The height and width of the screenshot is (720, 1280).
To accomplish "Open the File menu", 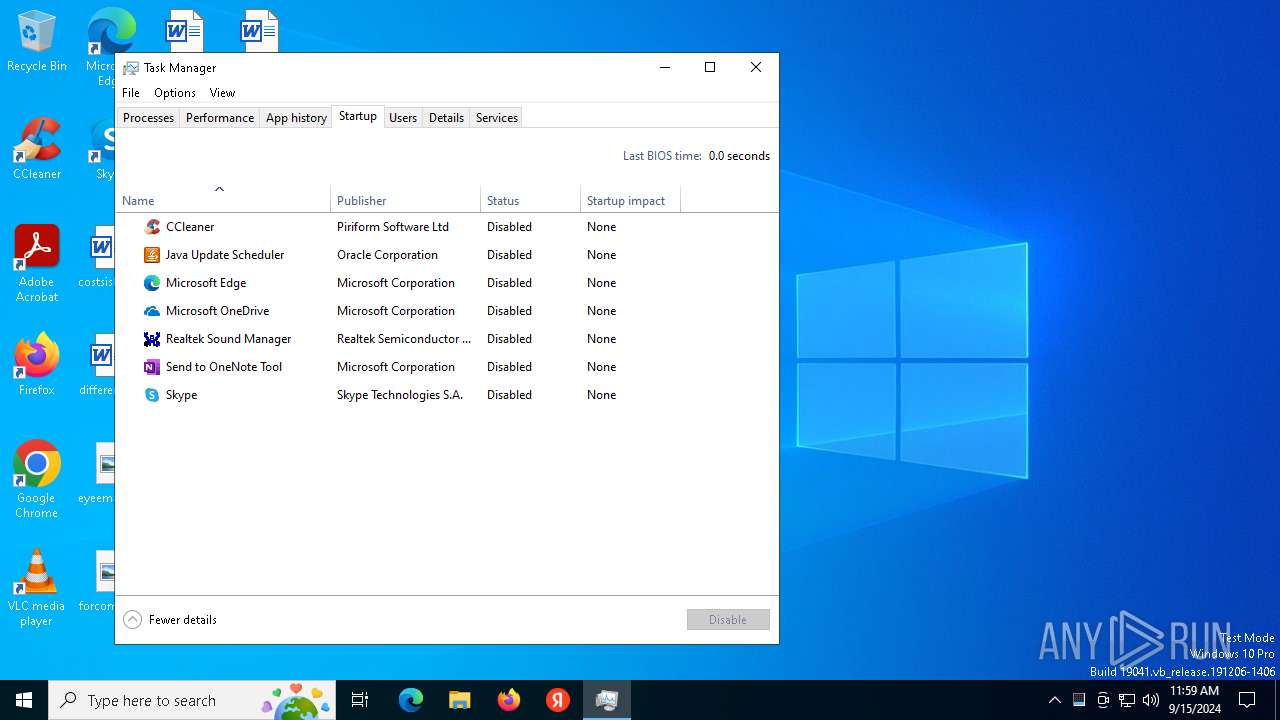I will [x=131, y=93].
